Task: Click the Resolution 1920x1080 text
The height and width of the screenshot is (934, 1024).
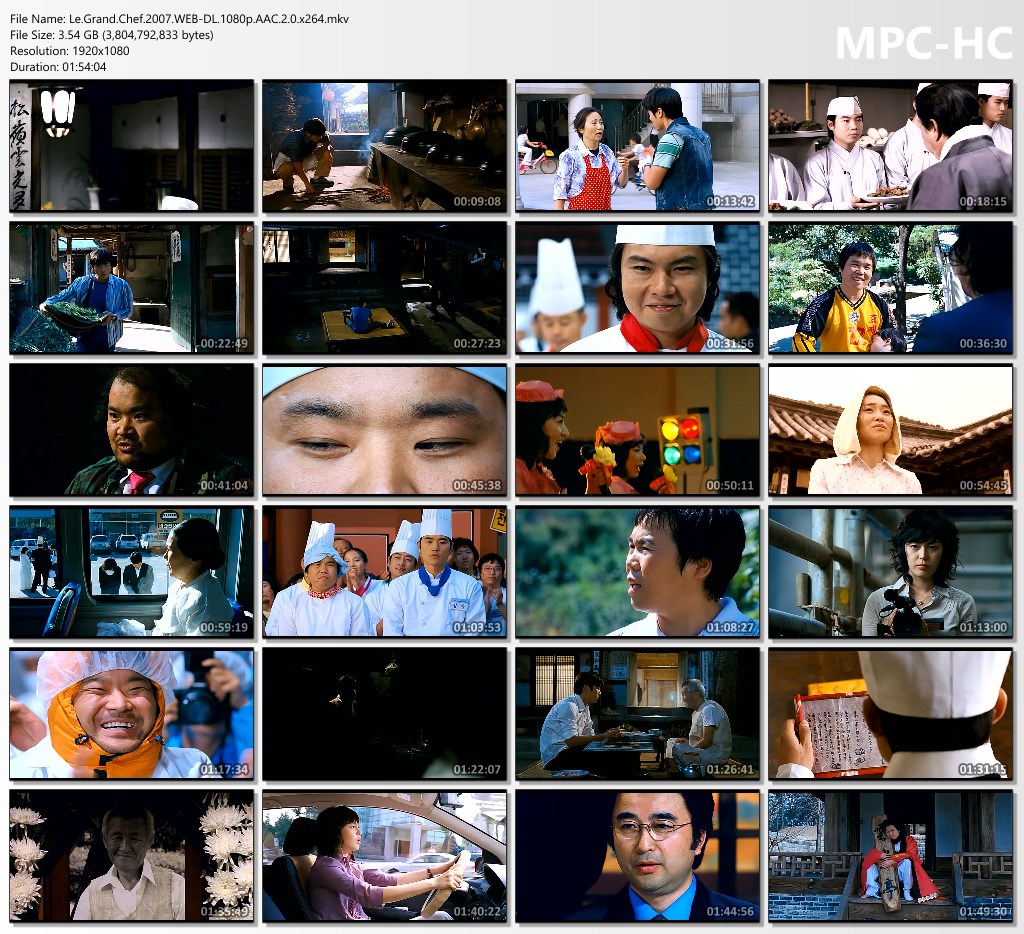Action: click(x=70, y=51)
